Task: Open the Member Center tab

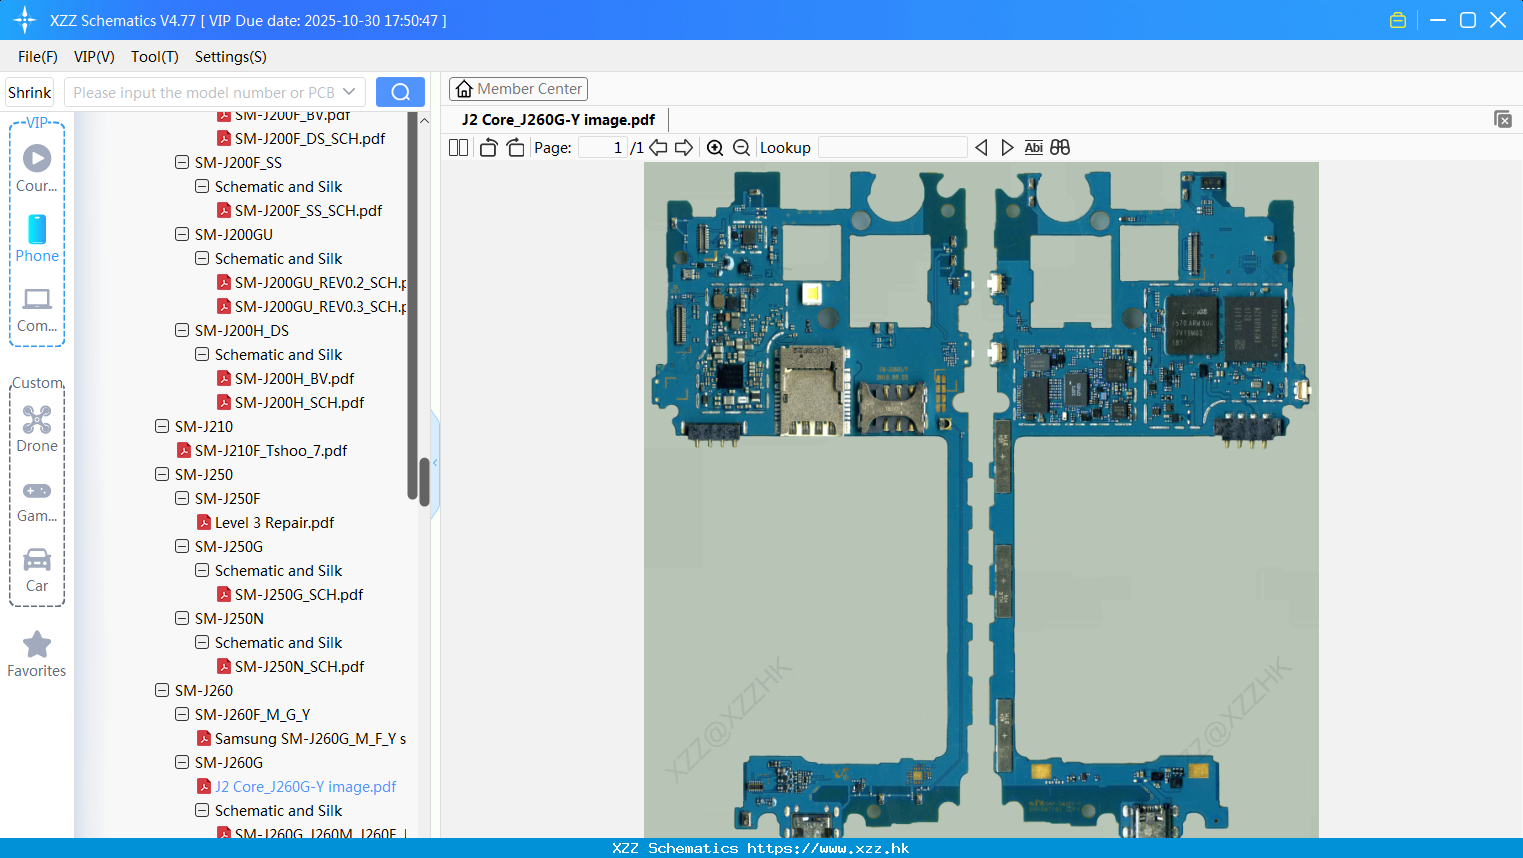Action: tap(518, 89)
